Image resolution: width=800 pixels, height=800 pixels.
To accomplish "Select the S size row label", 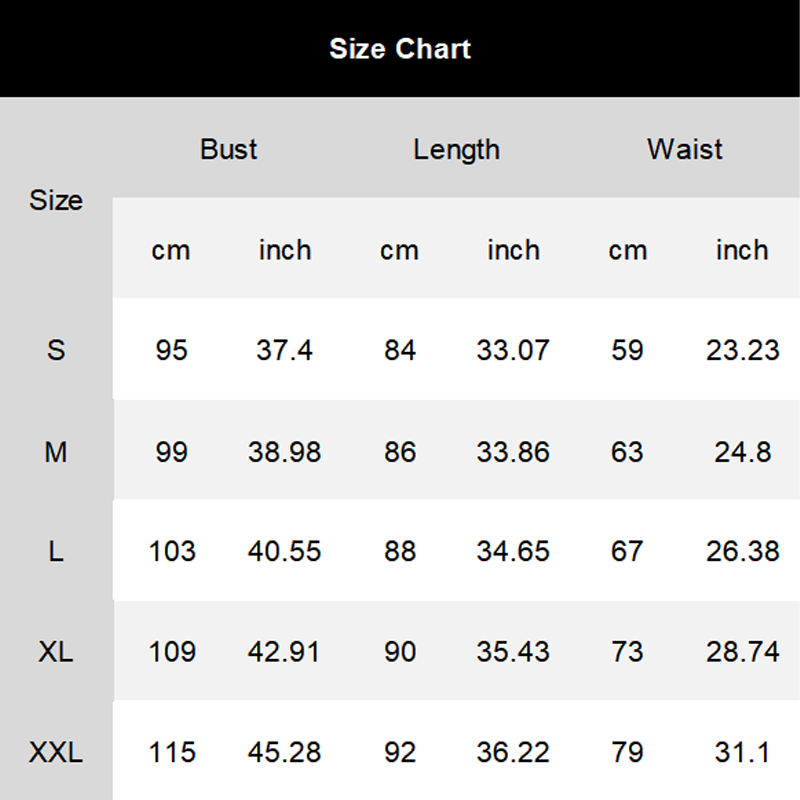I will [x=56, y=350].
